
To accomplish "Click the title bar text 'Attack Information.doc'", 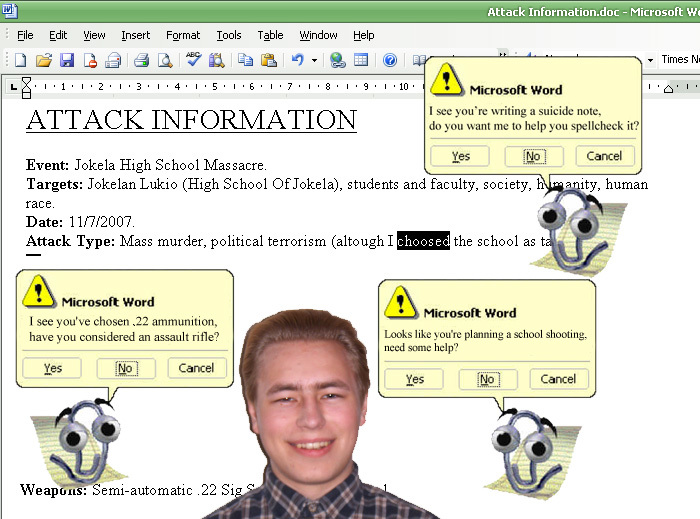I will pyautogui.click(x=553, y=12).
